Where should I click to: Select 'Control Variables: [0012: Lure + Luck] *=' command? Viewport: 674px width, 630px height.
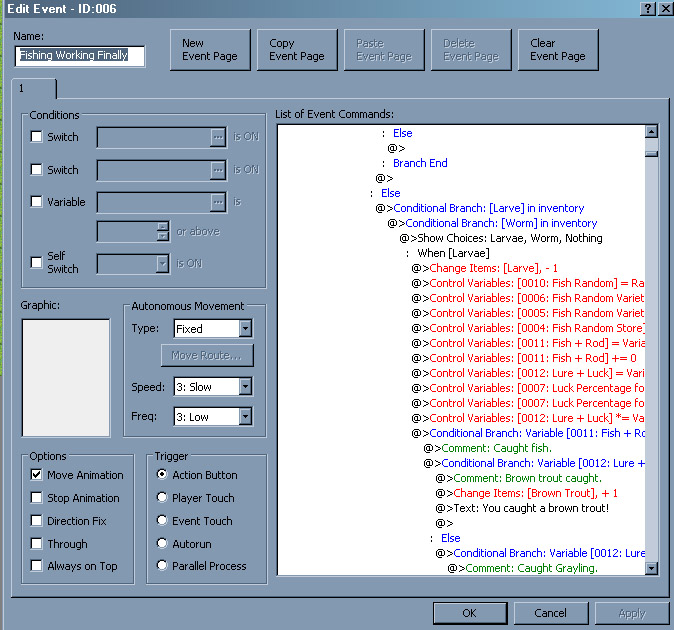528,418
